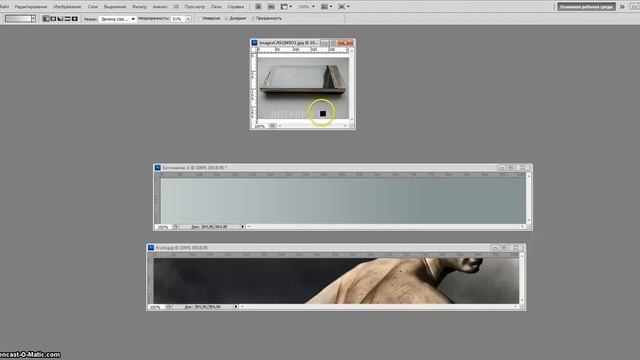Open the Изображение menu

click(x=67, y=7)
